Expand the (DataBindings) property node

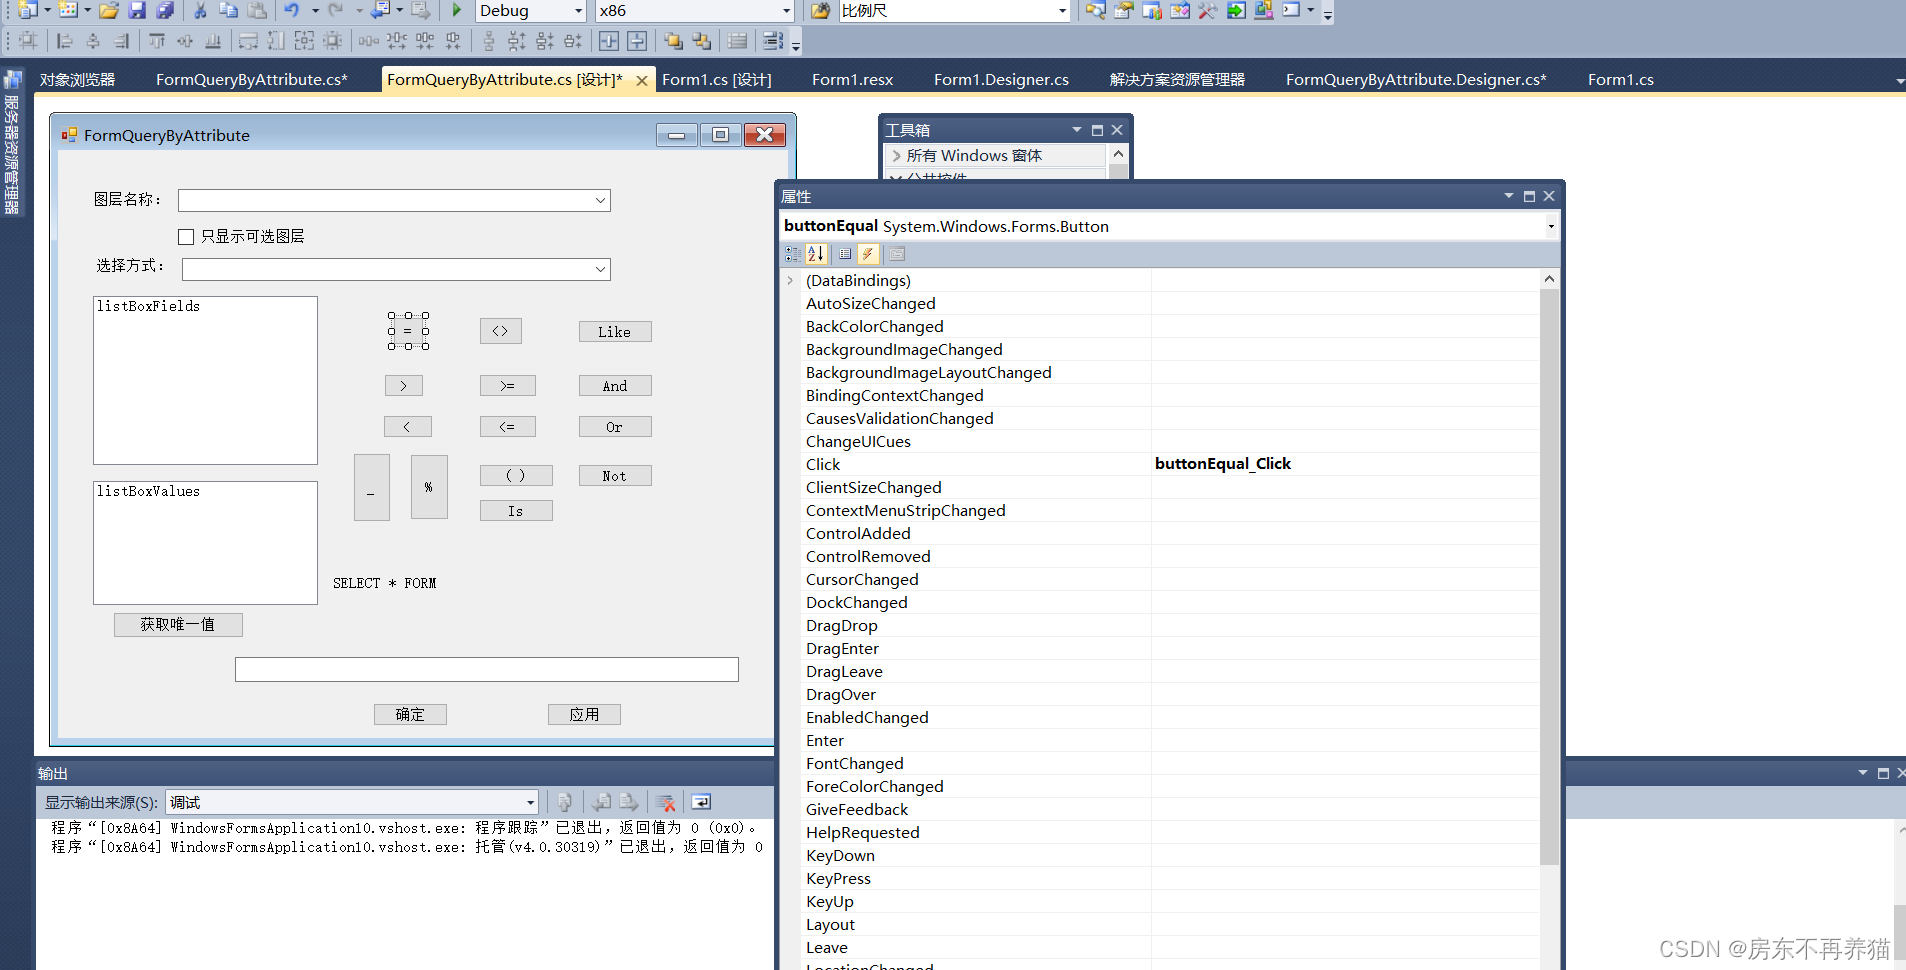point(790,281)
